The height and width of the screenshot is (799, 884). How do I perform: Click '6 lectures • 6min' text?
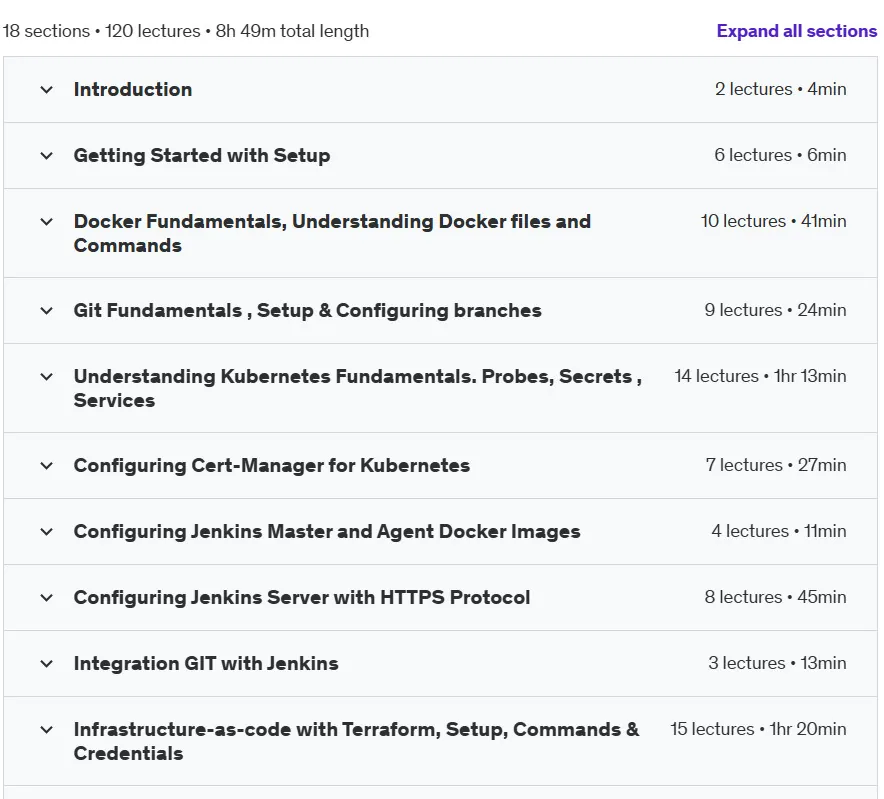(781, 155)
